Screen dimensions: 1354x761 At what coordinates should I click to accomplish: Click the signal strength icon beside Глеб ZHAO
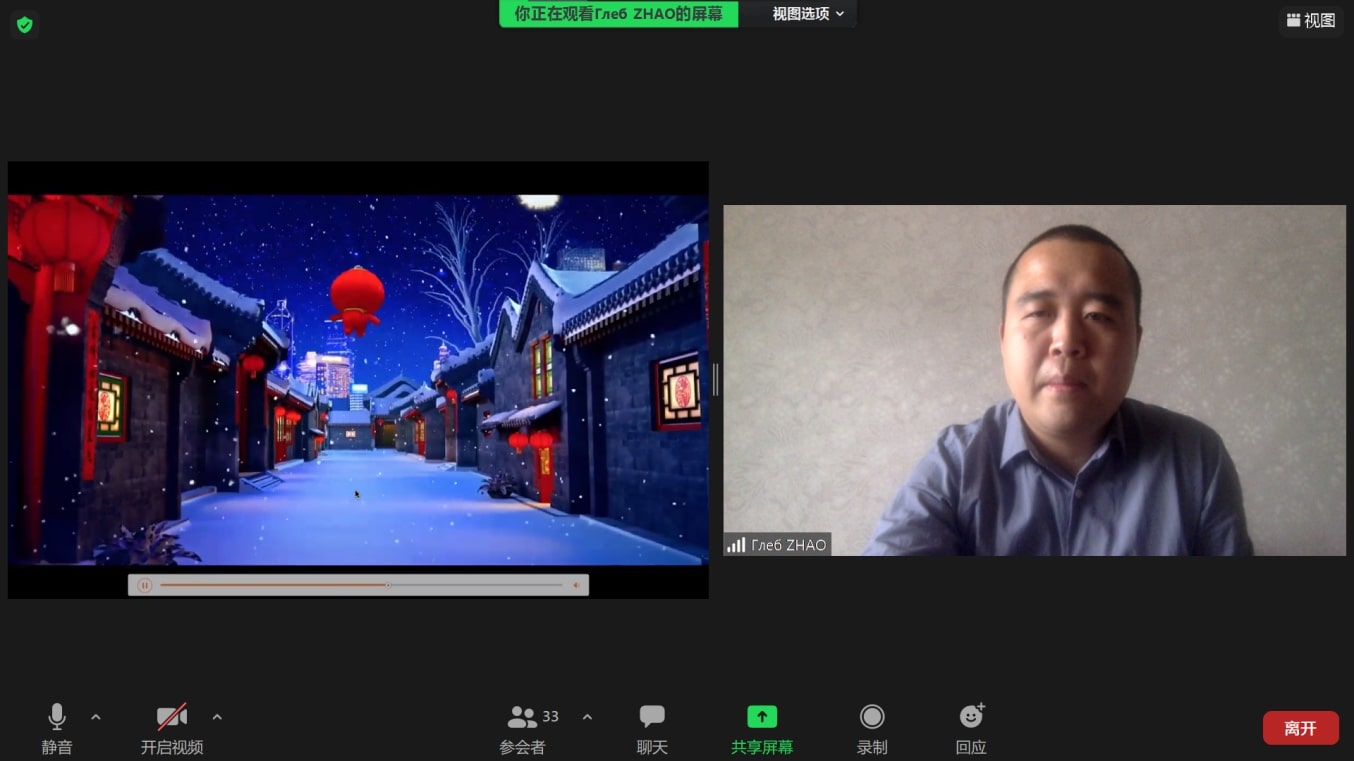point(736,545)
